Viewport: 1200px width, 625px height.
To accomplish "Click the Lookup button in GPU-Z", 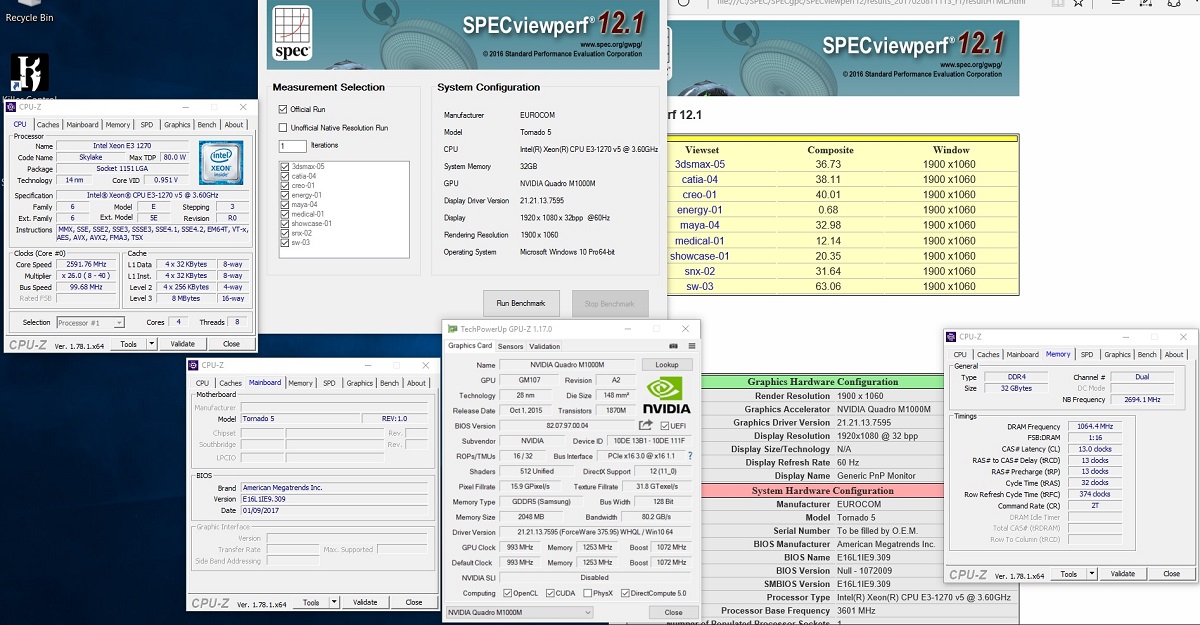I will (x=666, y=365).
